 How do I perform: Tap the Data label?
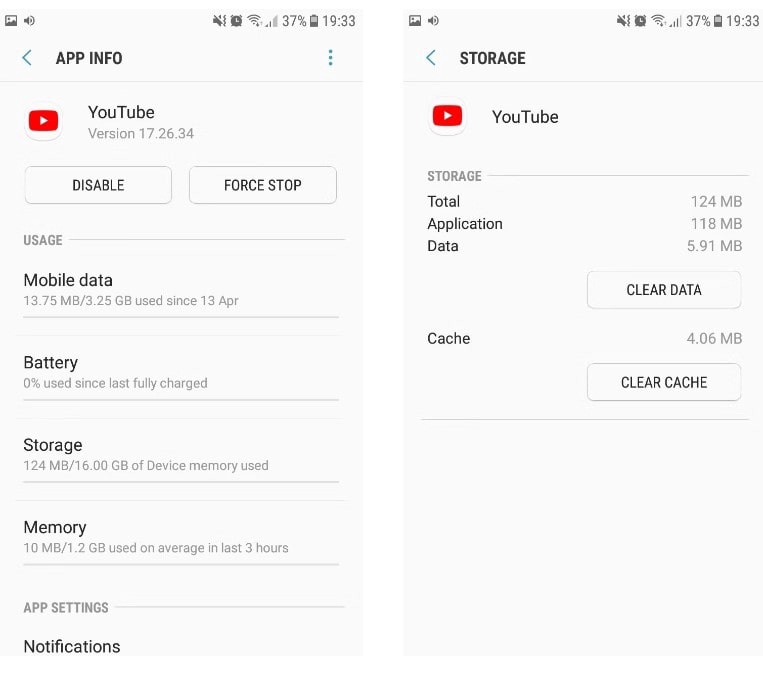443,246
